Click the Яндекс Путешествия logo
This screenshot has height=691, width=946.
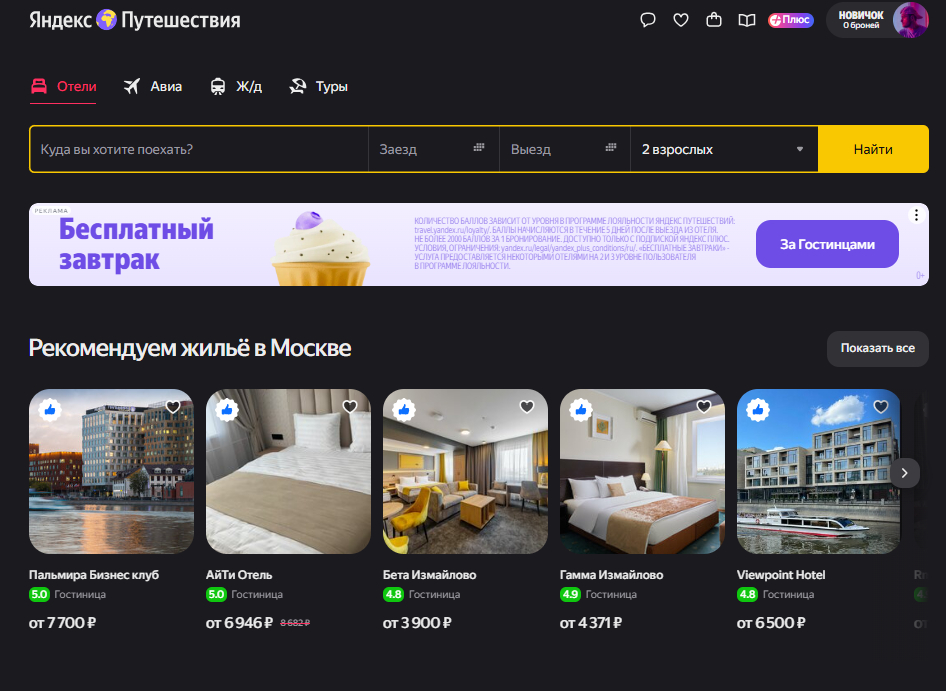(x=135, y=20)
